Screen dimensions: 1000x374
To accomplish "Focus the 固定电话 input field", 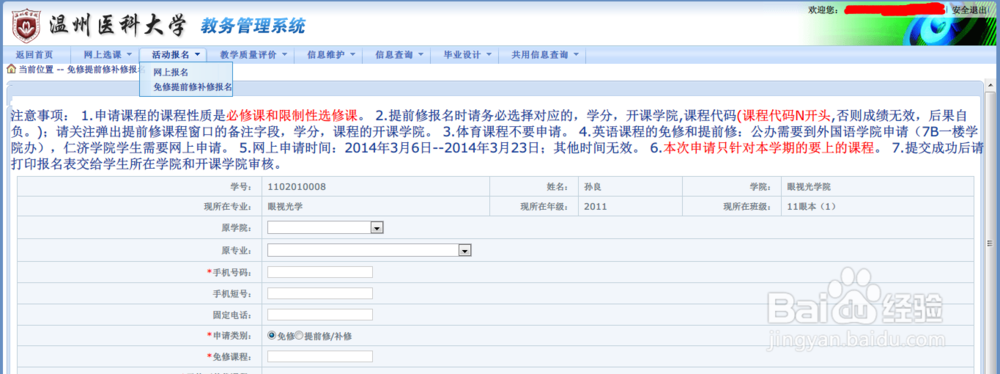I will [320, 315].
